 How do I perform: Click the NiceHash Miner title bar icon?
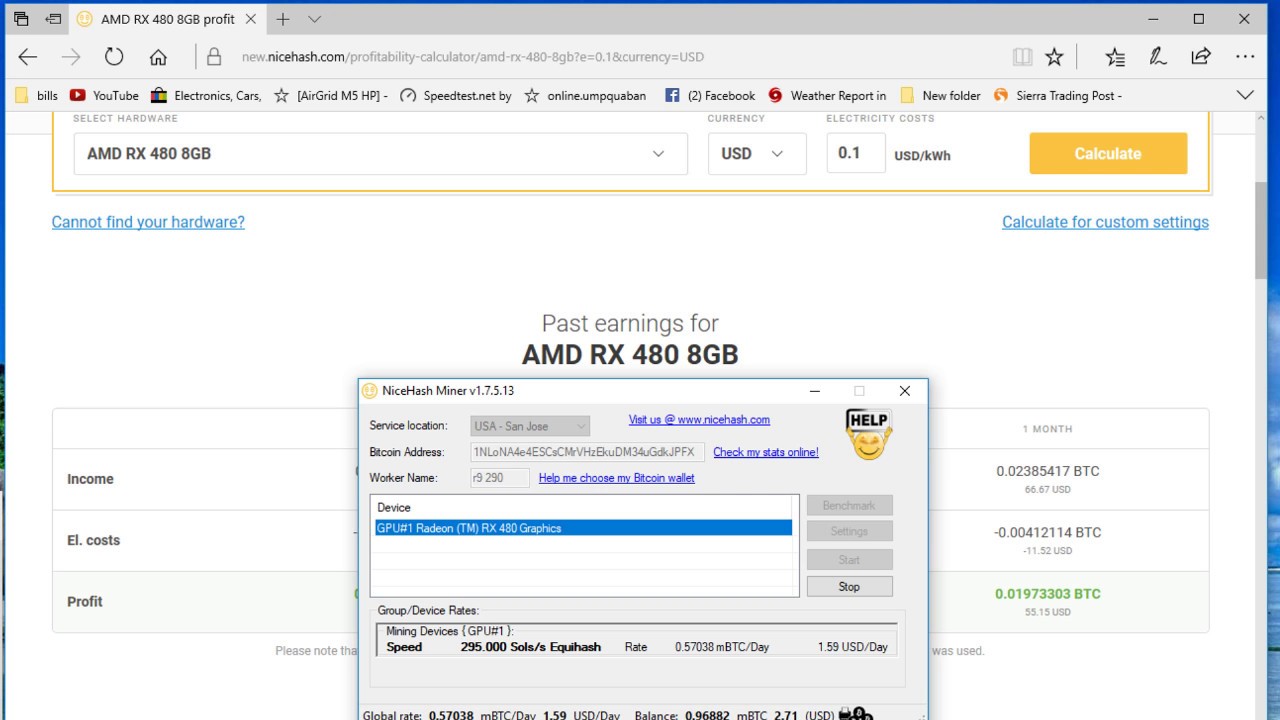pyautogui.click(x=370, y=391)
